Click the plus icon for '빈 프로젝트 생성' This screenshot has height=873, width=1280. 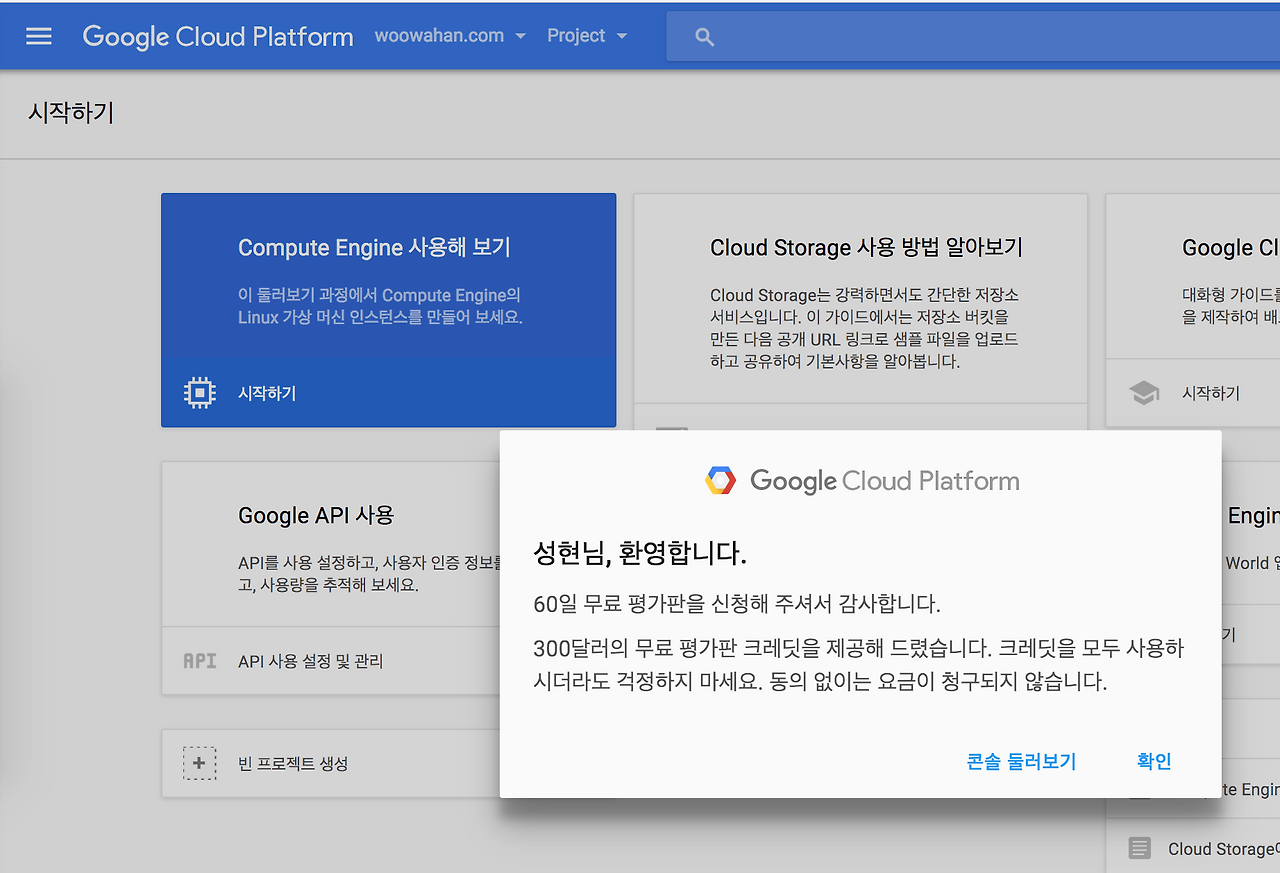coord(199,762)
